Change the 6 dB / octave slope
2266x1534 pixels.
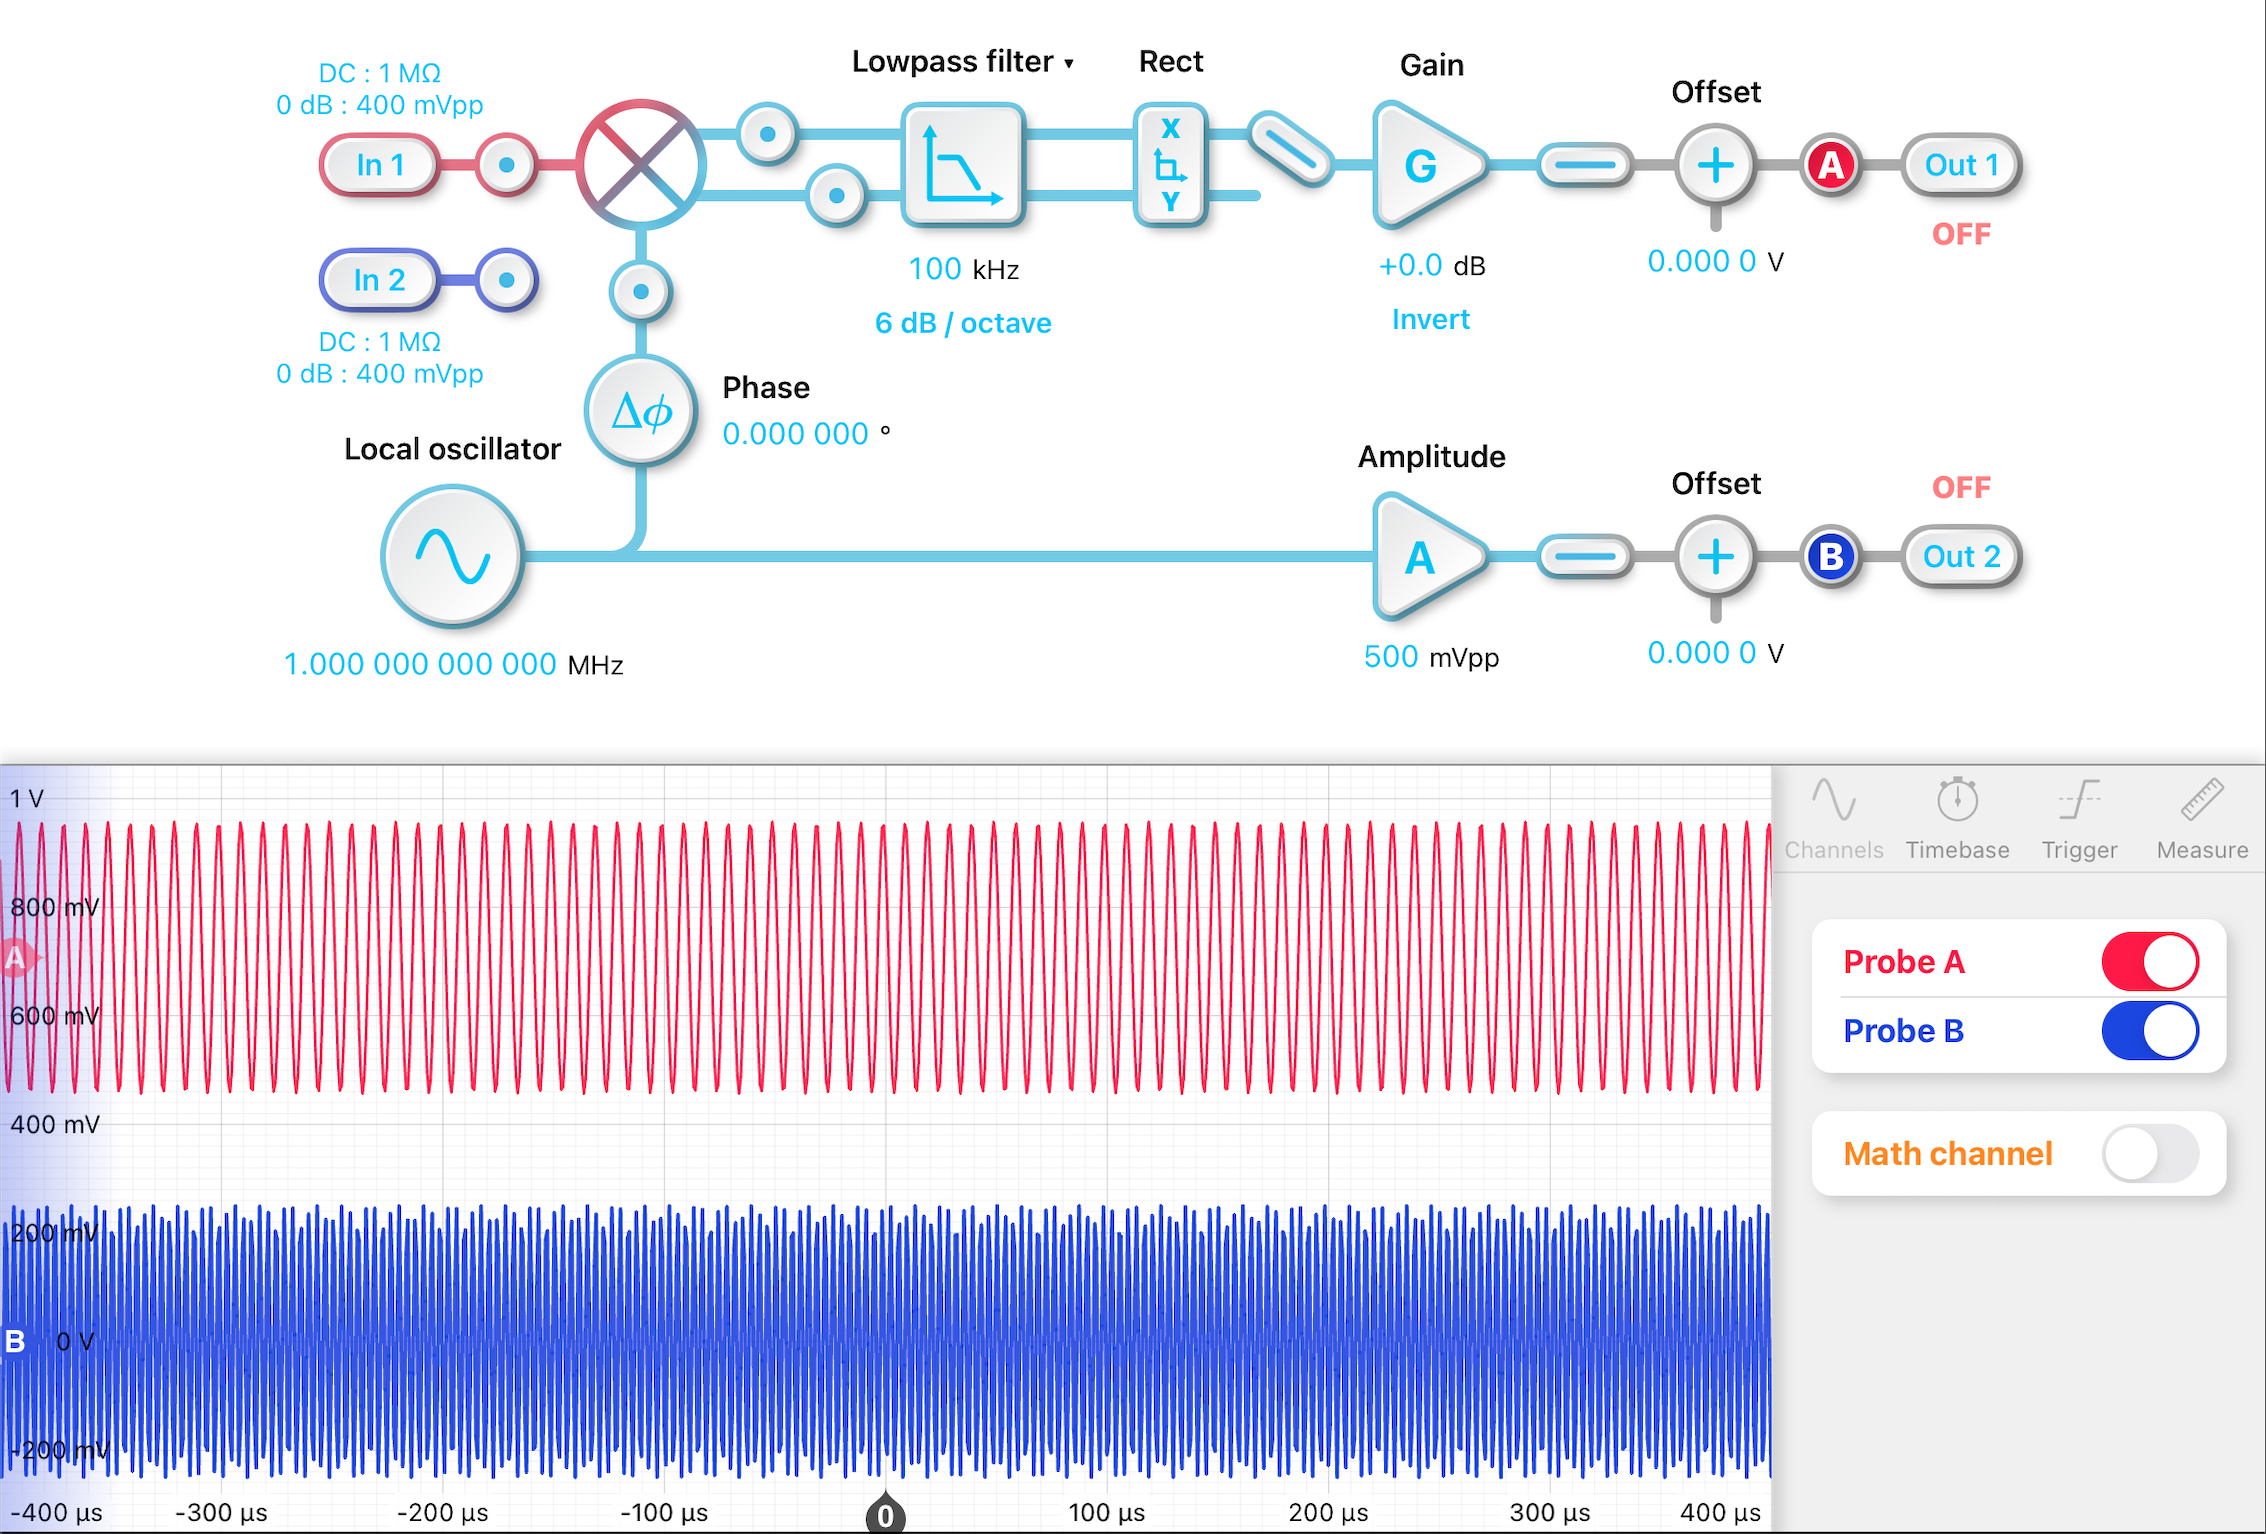tap(963, 323)
